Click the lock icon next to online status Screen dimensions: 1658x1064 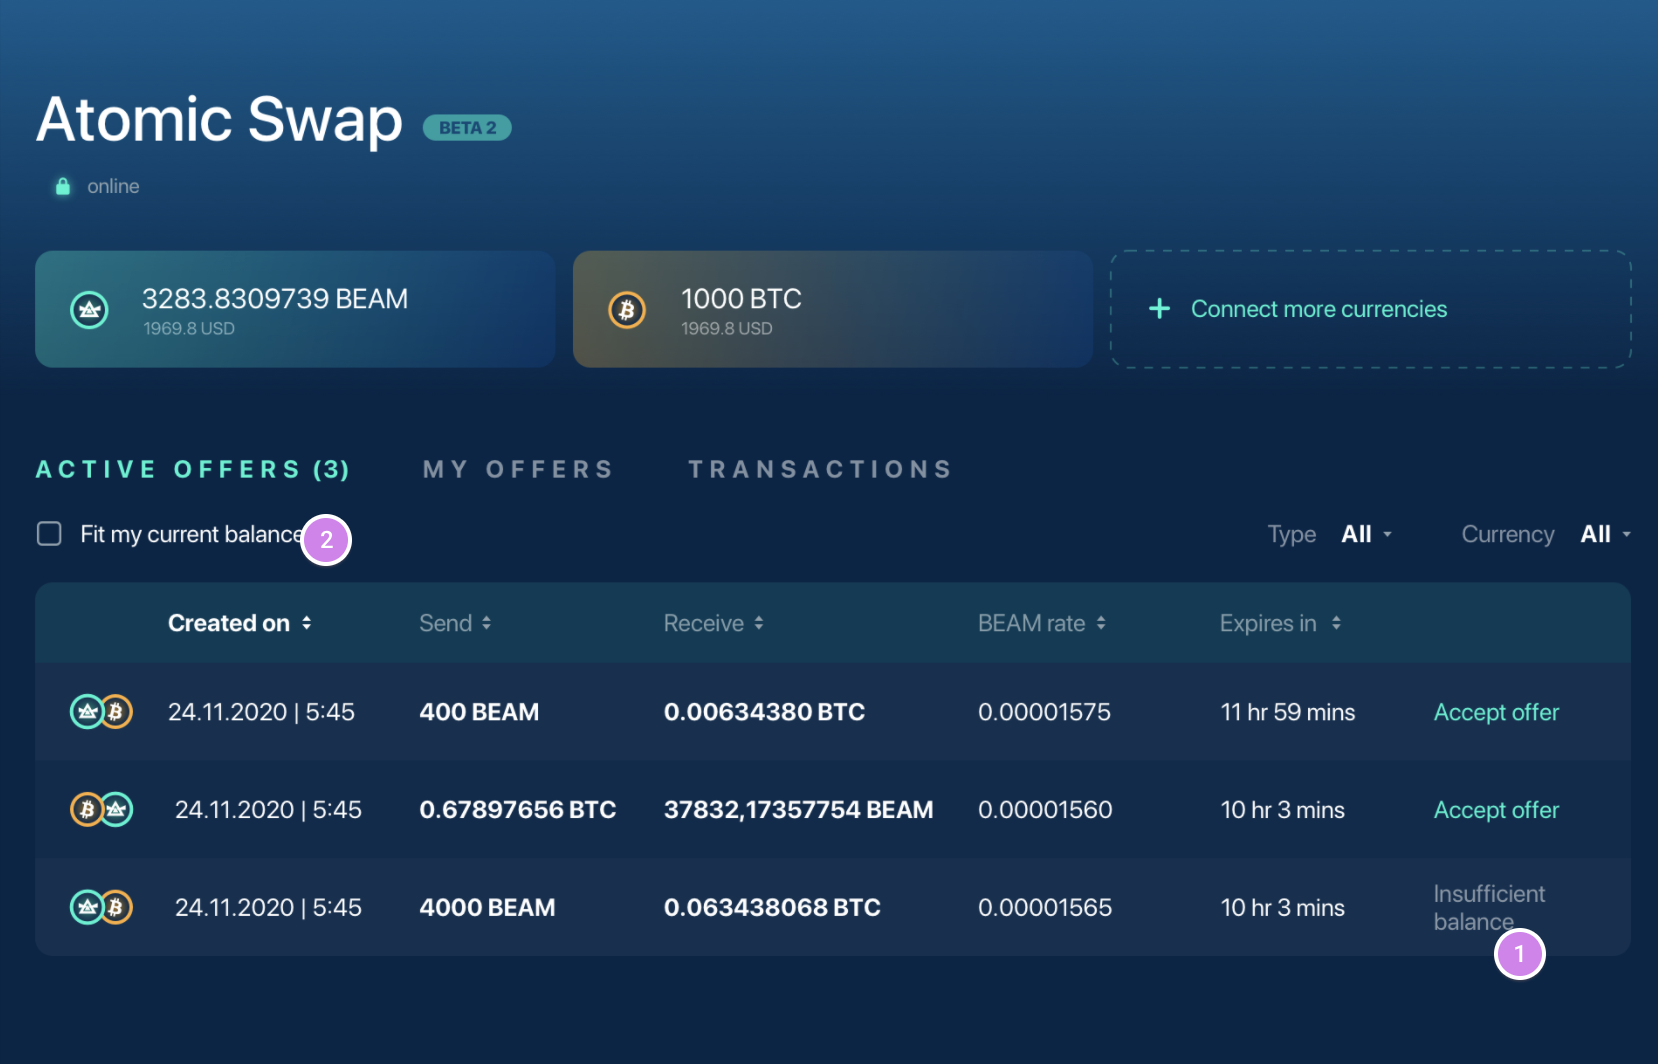[62, 186]
